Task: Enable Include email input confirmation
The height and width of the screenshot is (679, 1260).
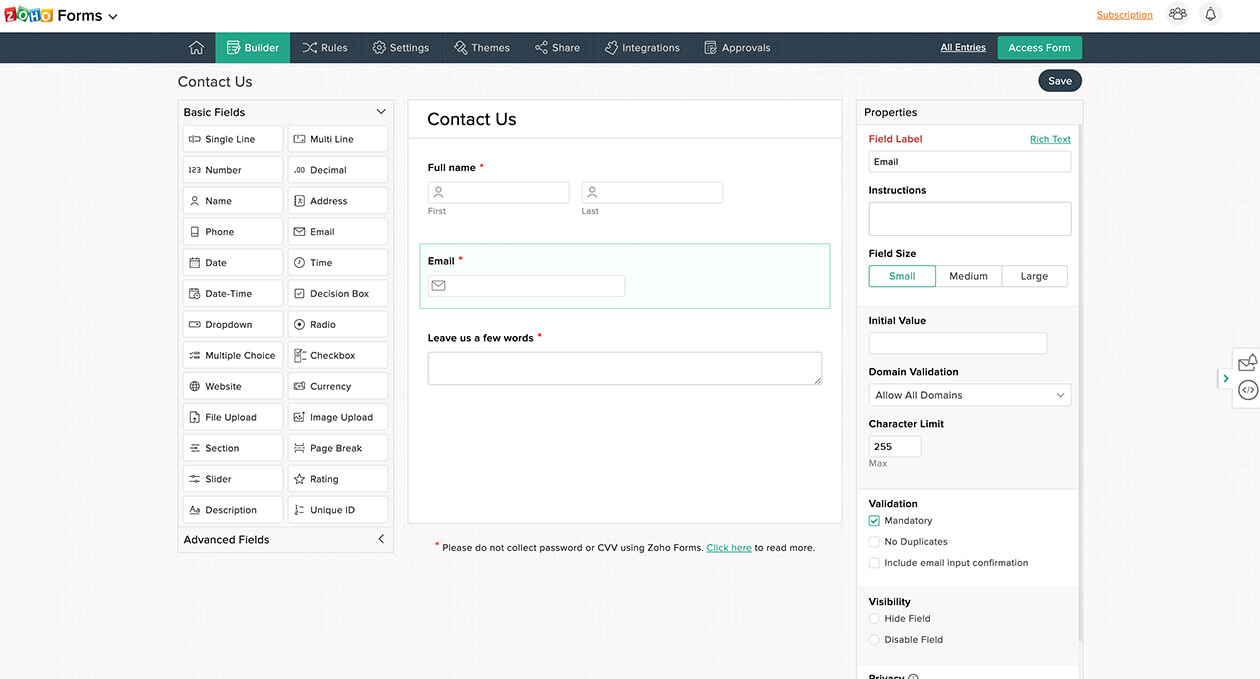Action: 874,563
